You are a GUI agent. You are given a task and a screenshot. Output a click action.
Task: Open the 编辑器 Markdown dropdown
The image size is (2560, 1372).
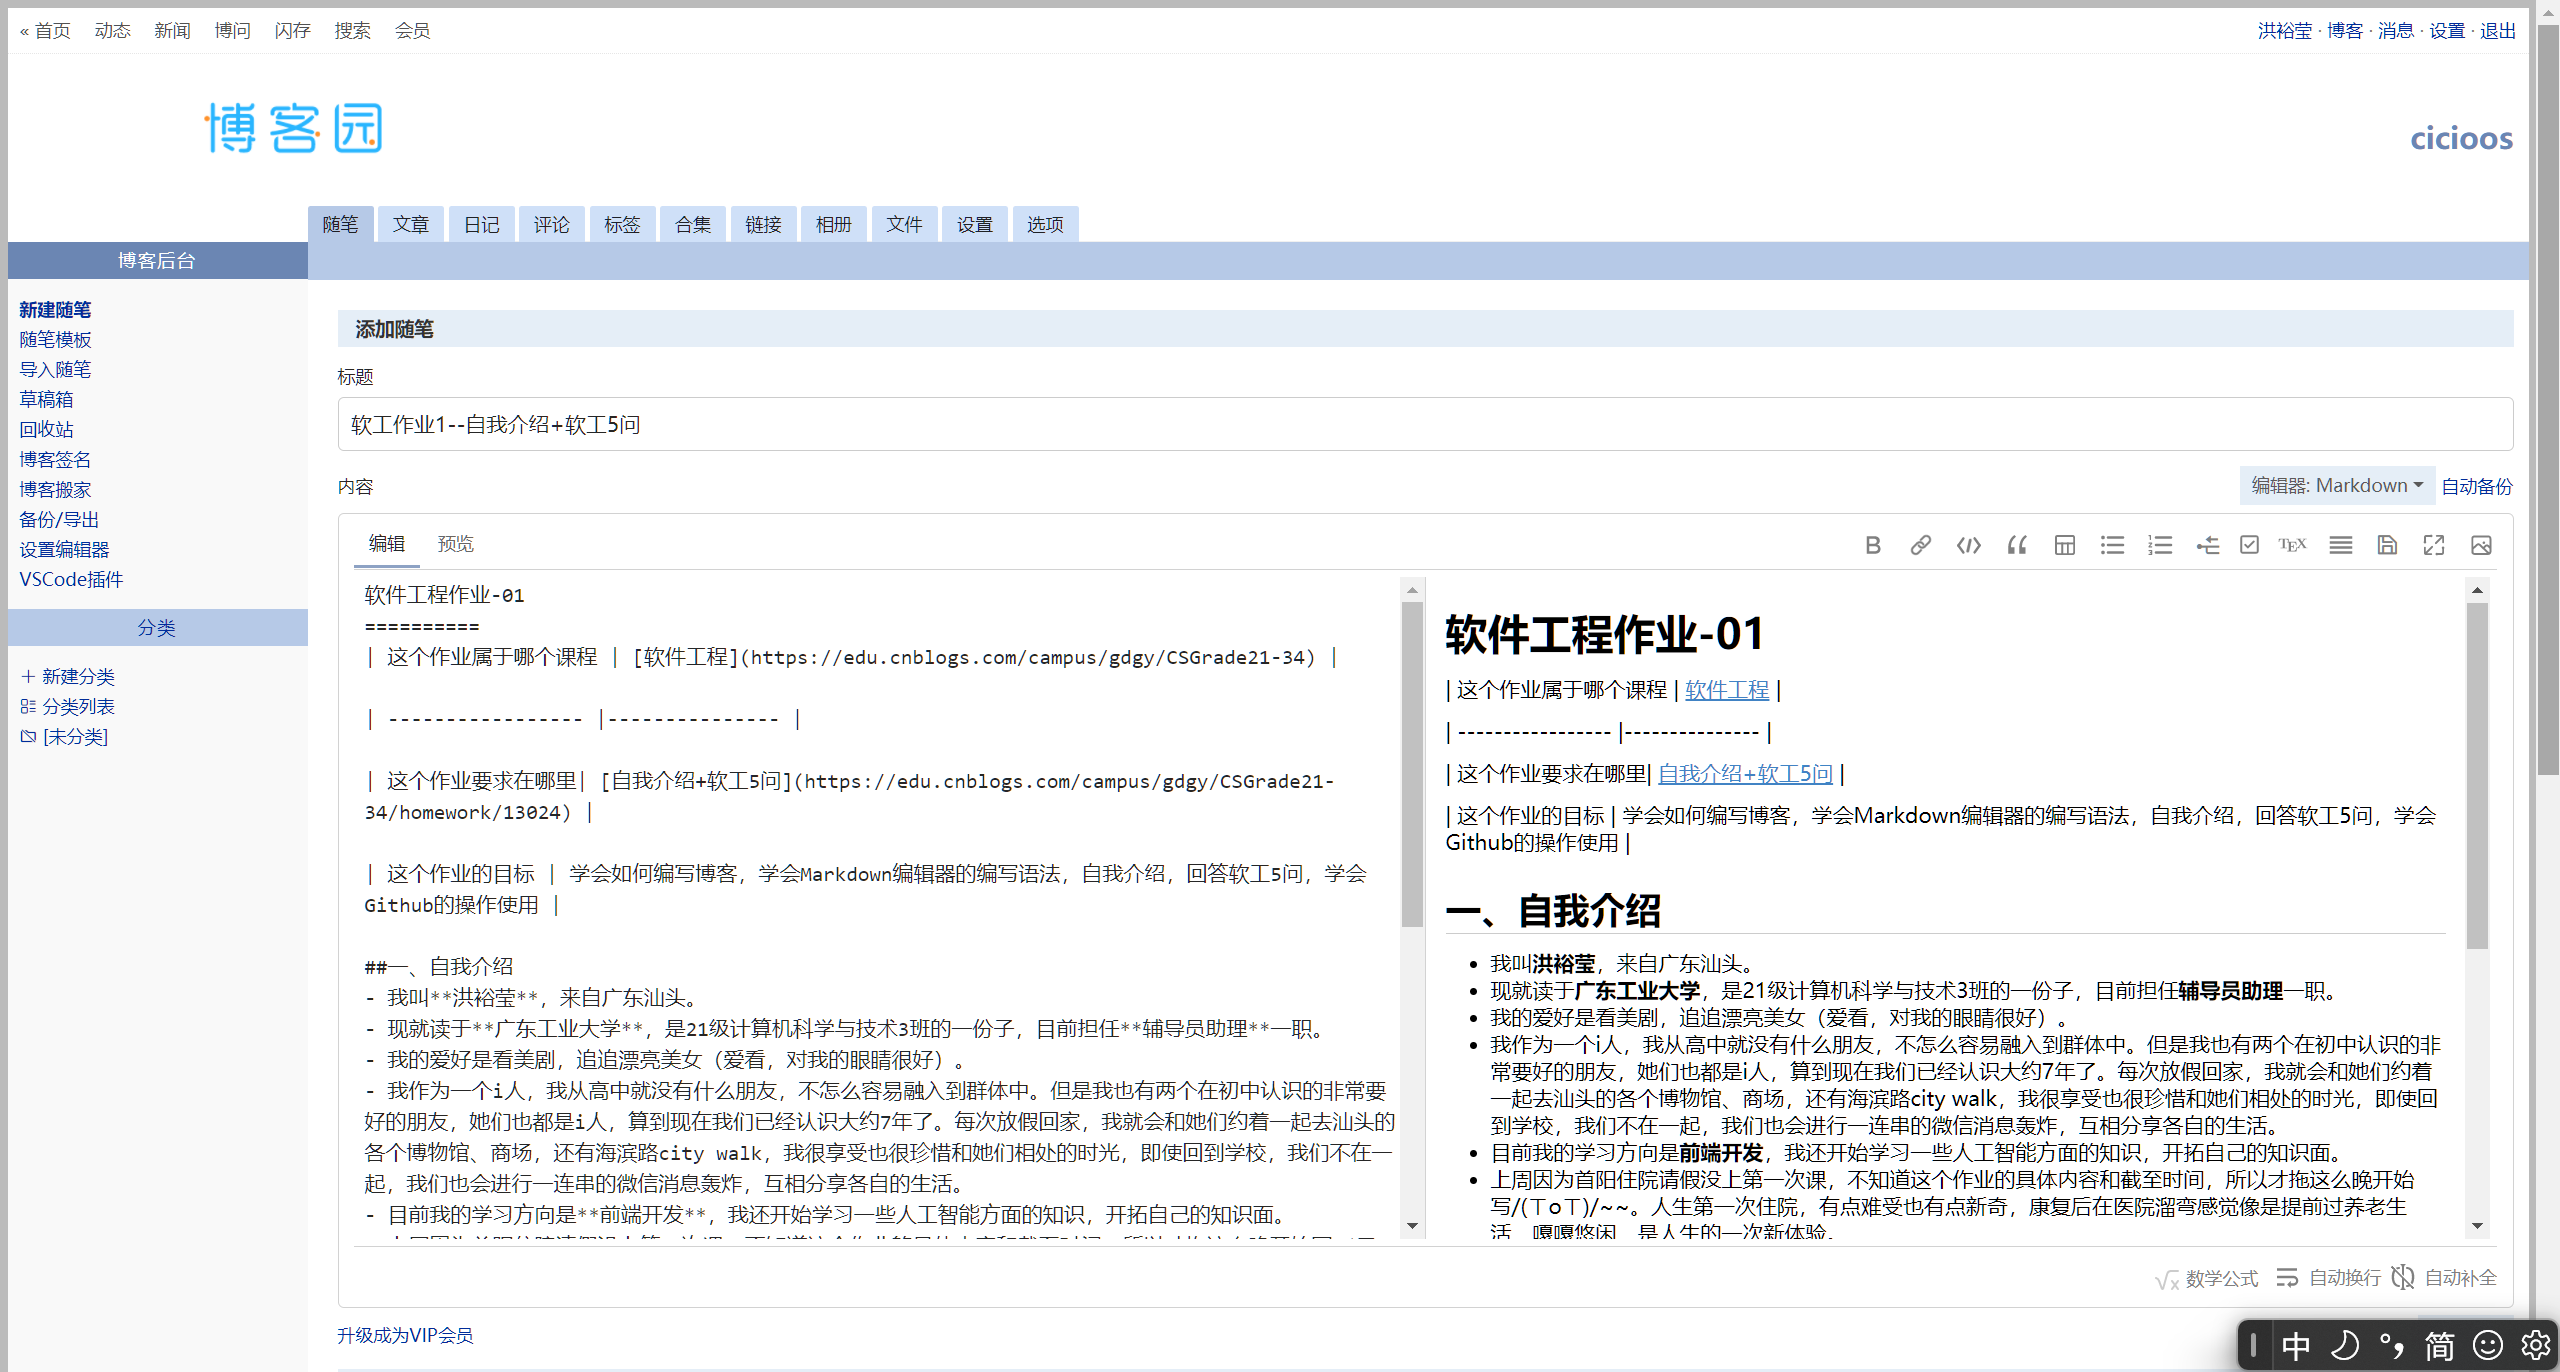pos(2336,486)
